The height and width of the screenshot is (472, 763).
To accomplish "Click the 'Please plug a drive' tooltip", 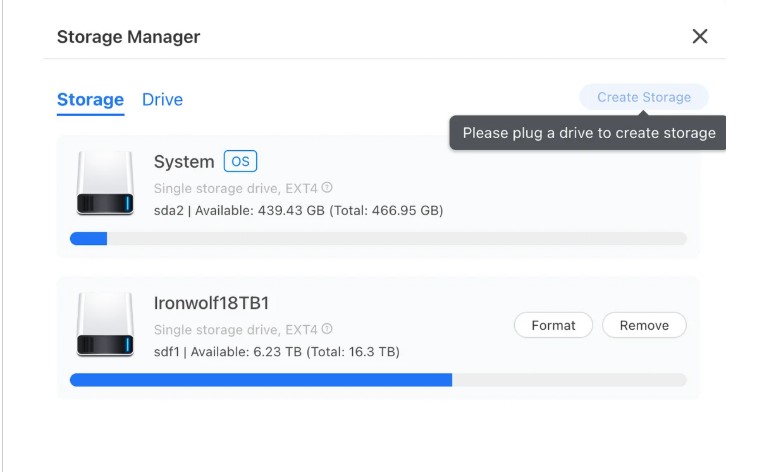I will pyautogui.click(x=588, y=133).
